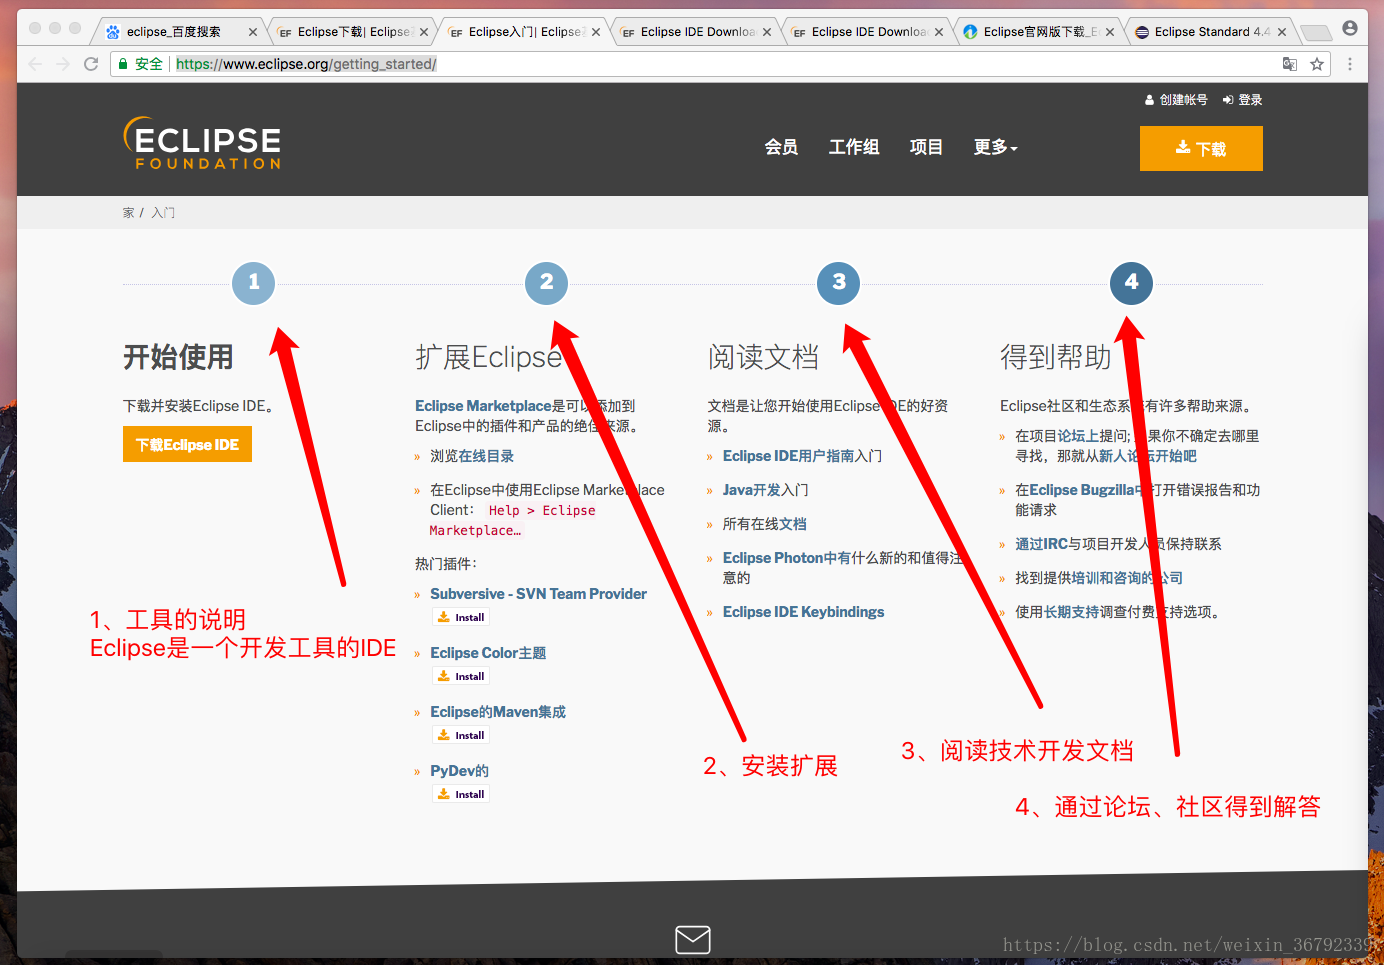Open Chrome three-dot menu
The width and height of the screenshot is (1384, 965).
coord(1350,64)
